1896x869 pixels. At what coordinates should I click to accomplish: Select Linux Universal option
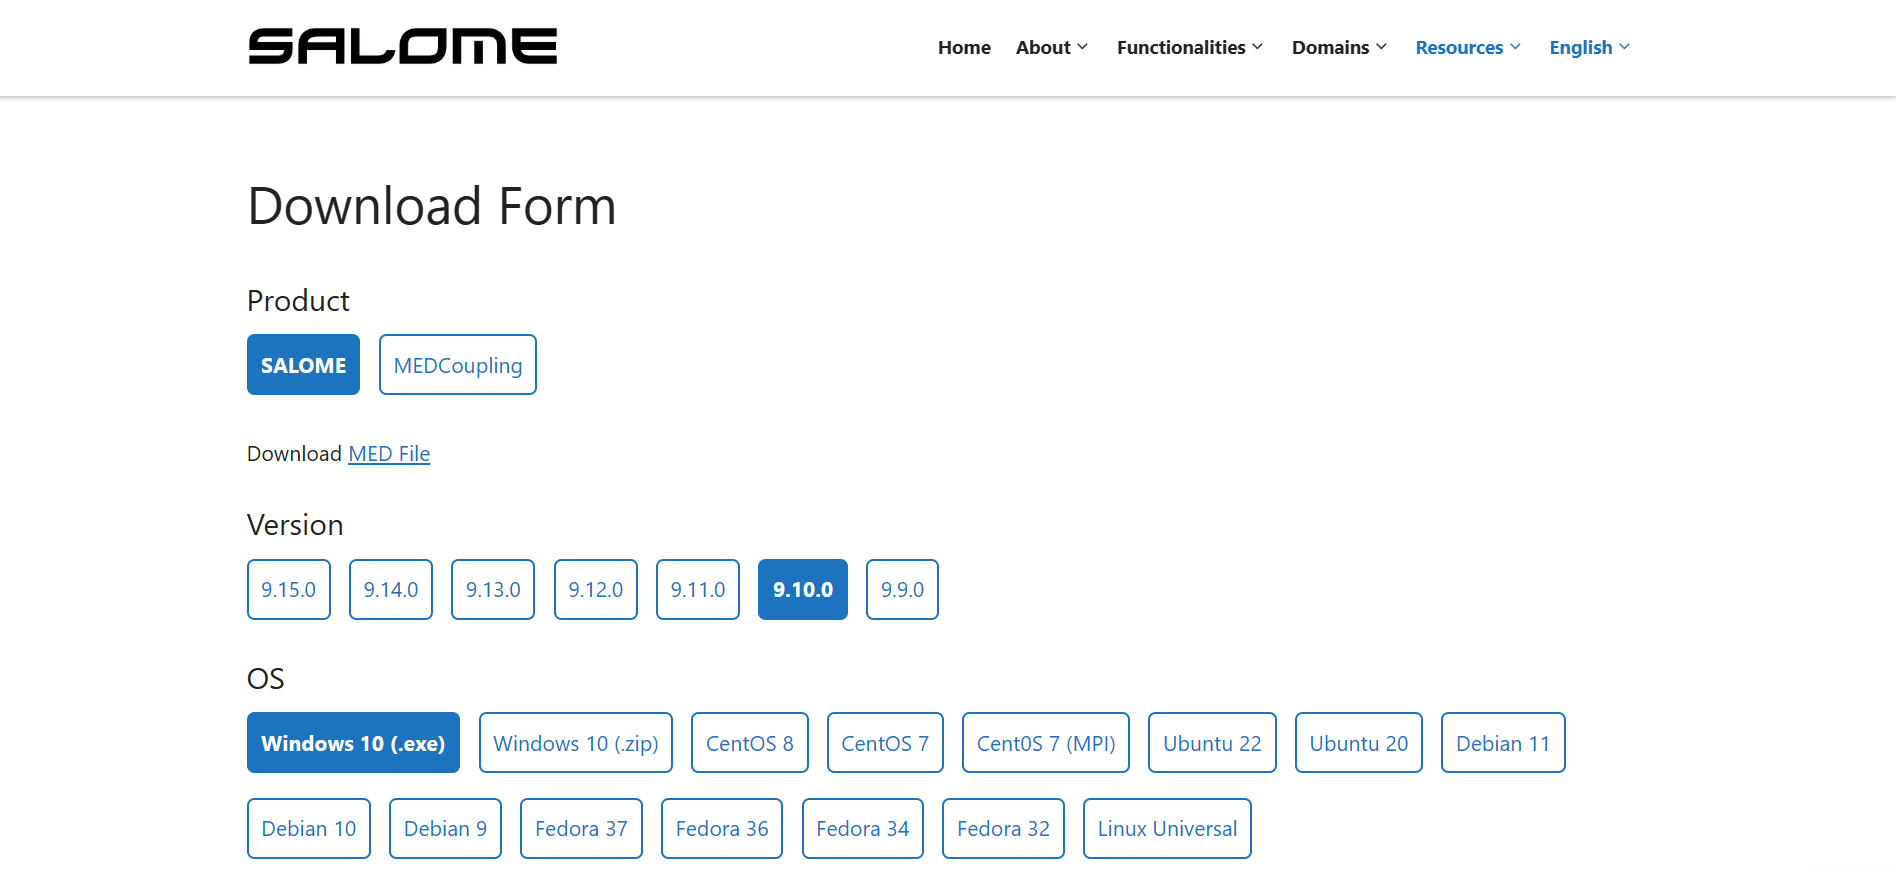pos(1167,829)
